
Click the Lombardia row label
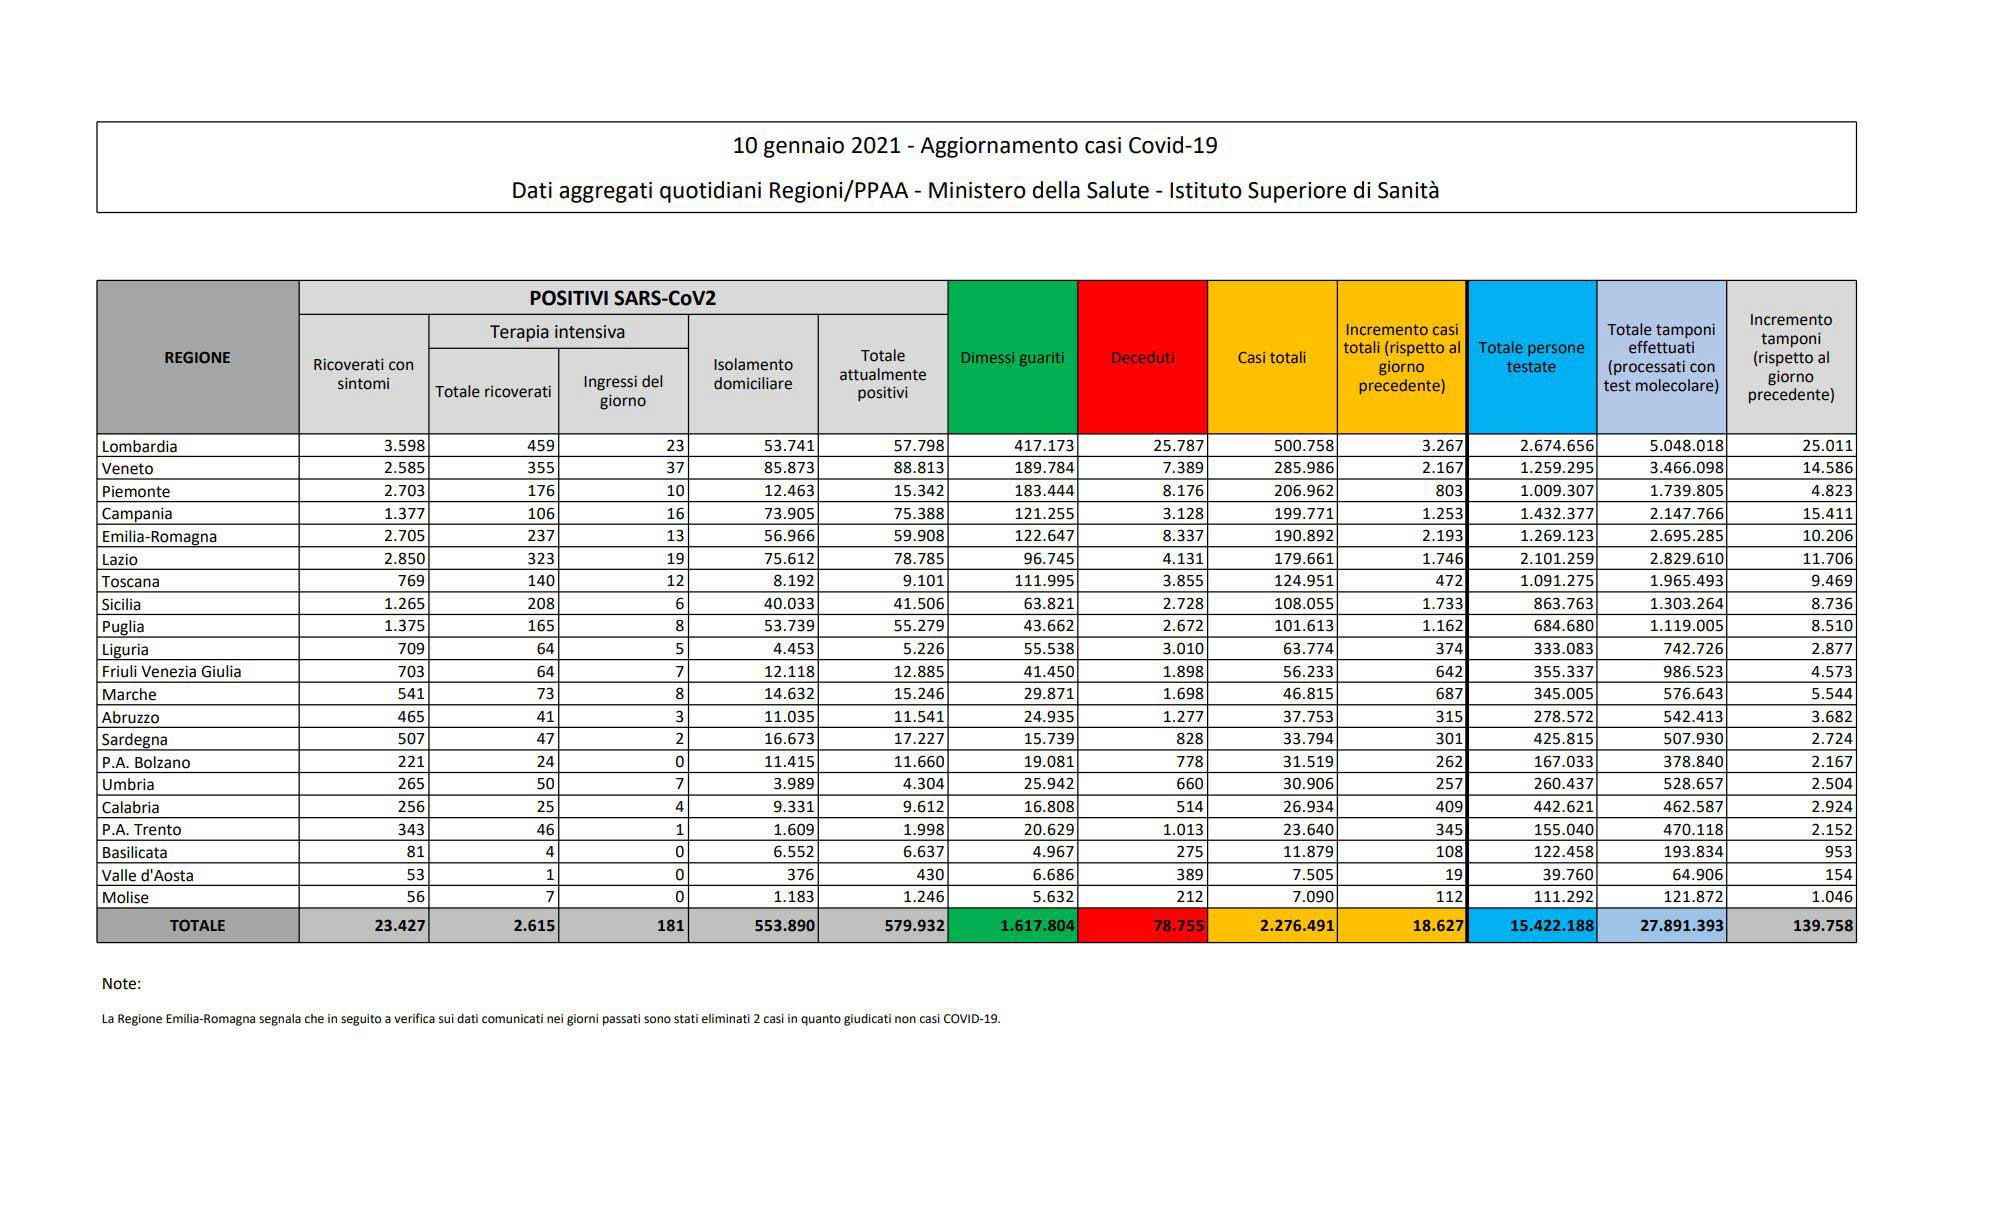tap(139, 446)
